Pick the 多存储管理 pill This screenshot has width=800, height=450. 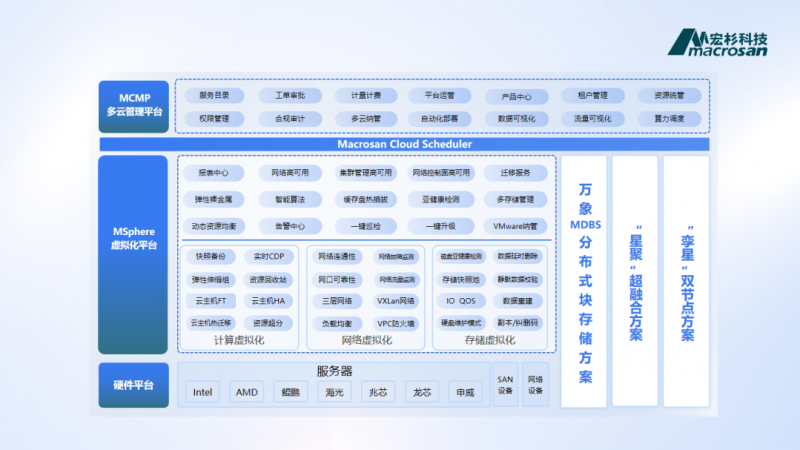515,199
